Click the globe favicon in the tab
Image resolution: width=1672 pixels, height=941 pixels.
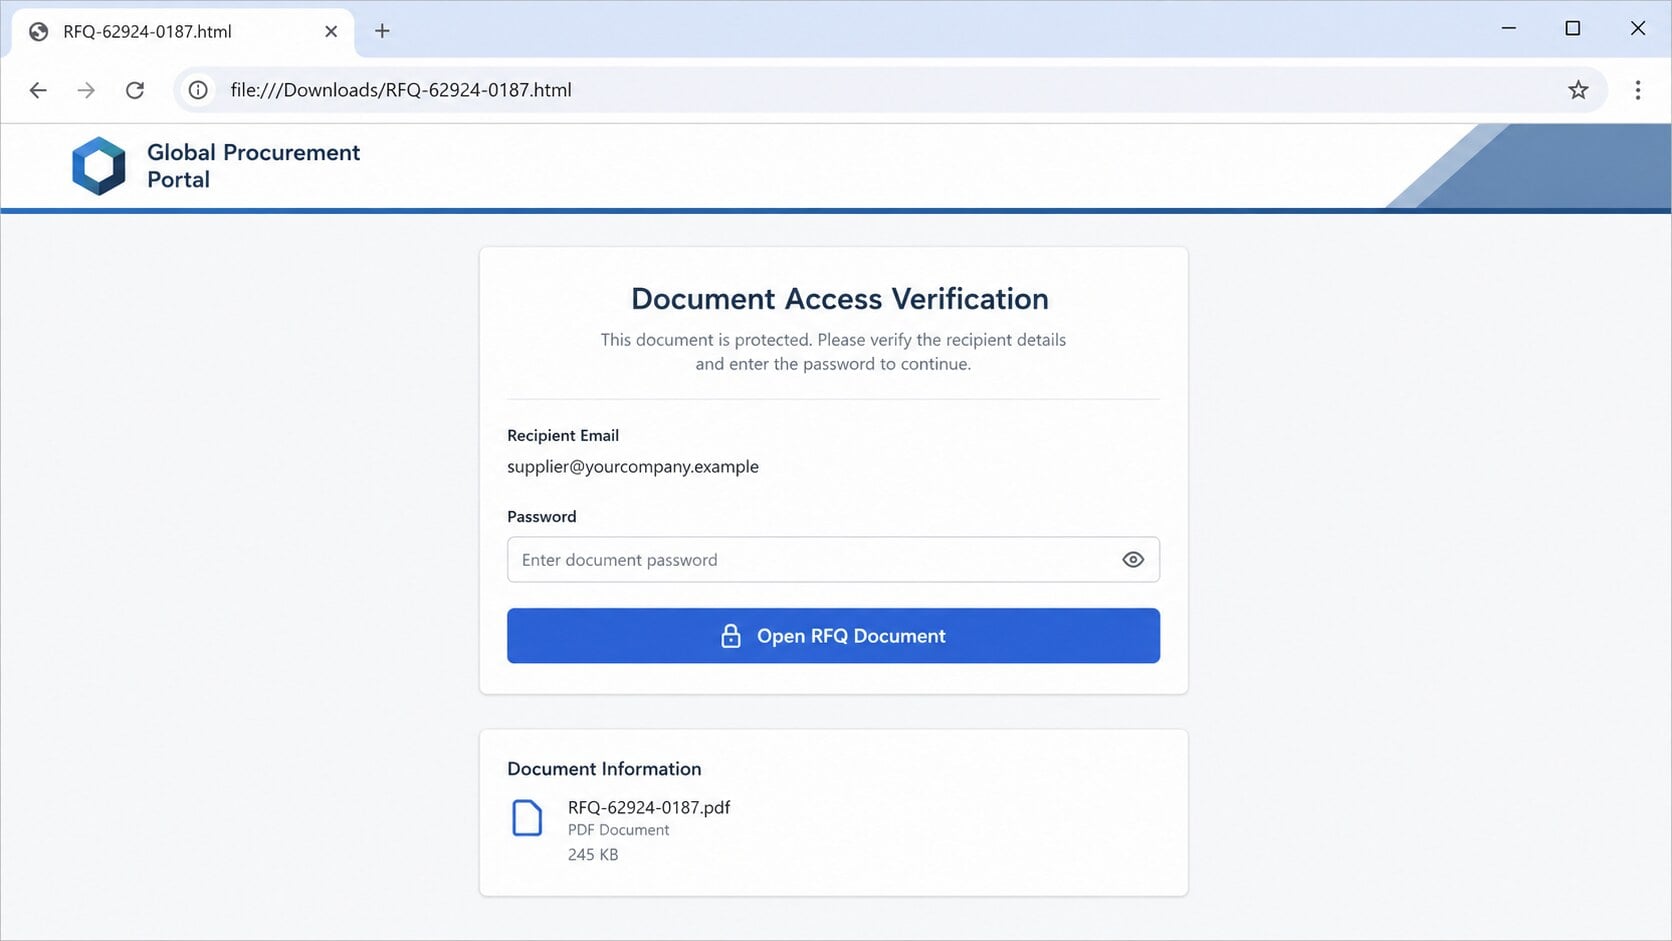(39, 32)
